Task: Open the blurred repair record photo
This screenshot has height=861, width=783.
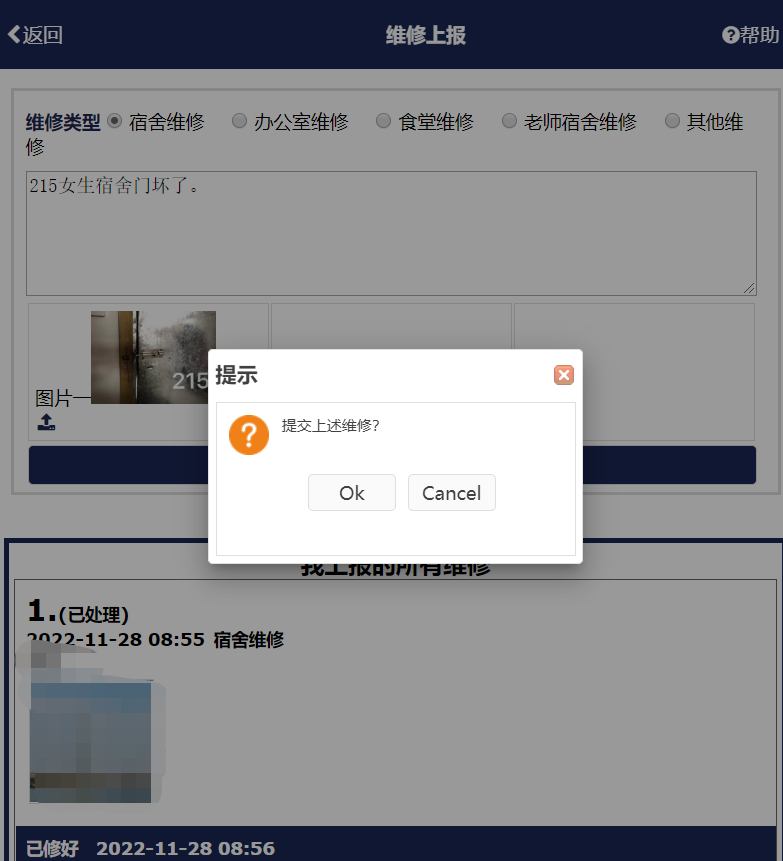Action: tap(91, 742)
